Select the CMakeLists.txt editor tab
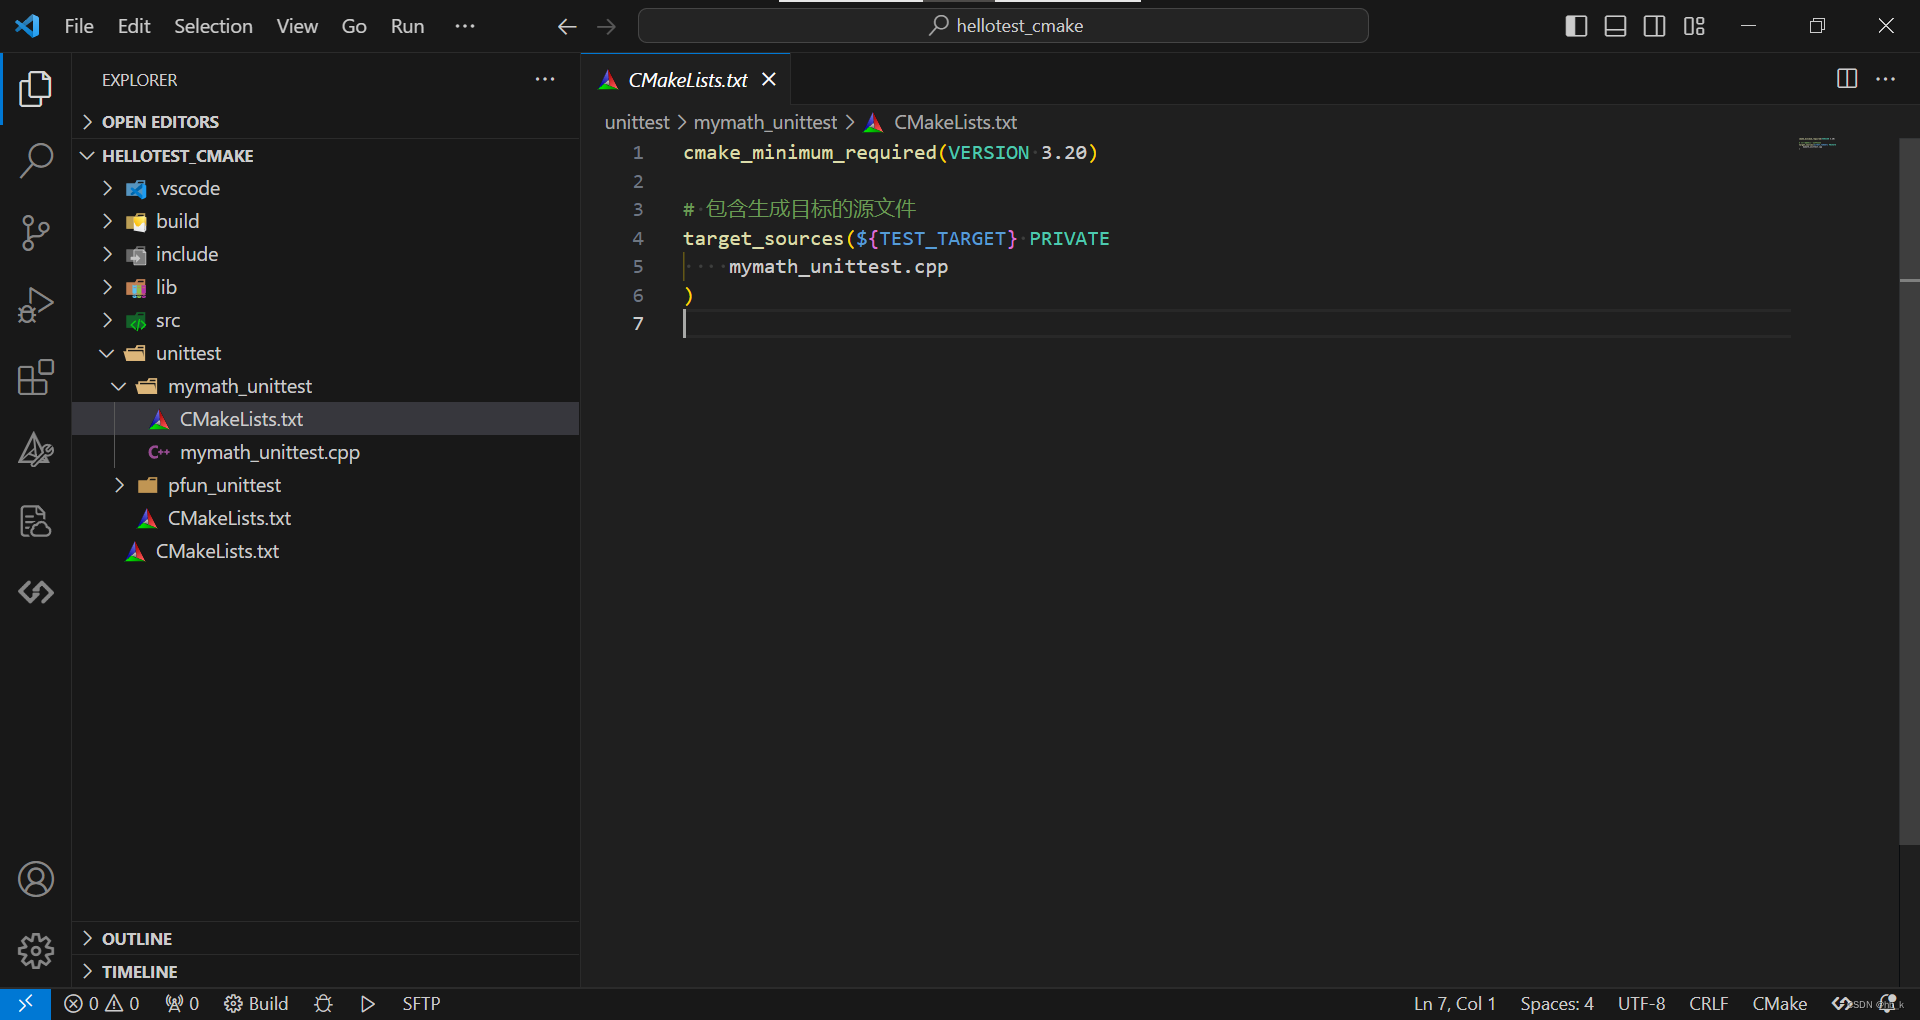 (686, 79)
